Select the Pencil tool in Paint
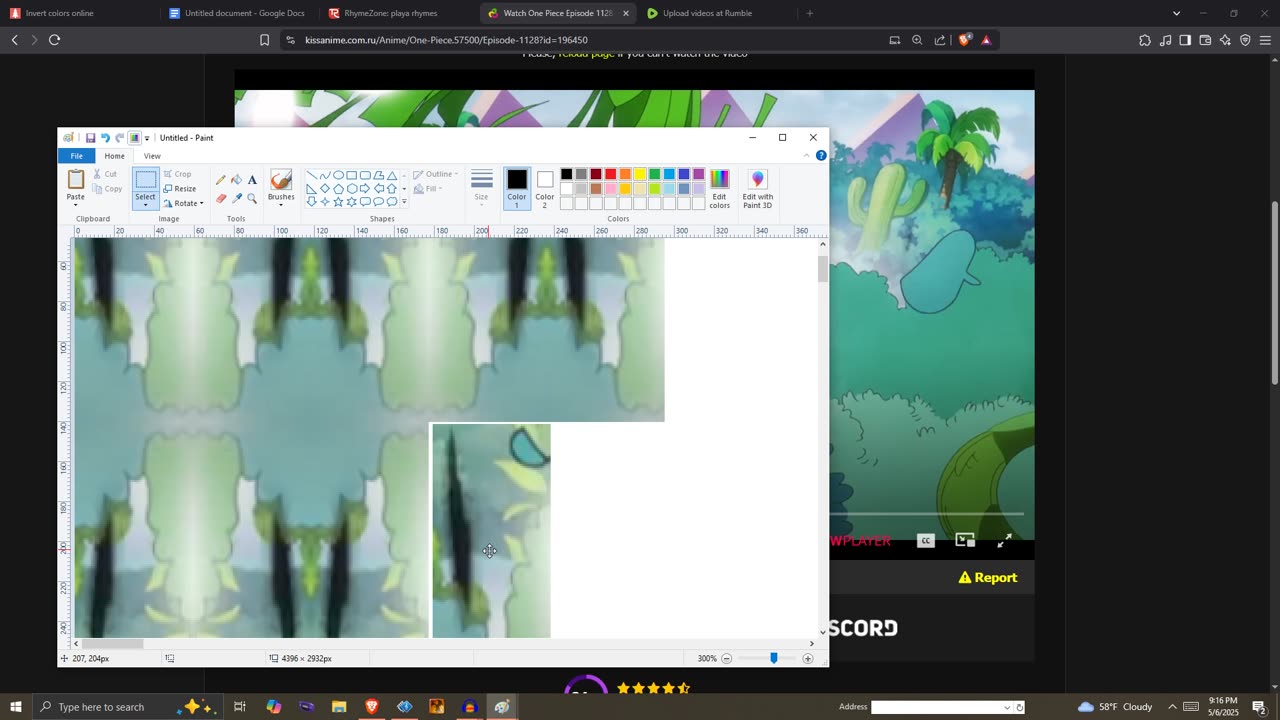Screen dimensions: 1280x720 click(220, 180)
